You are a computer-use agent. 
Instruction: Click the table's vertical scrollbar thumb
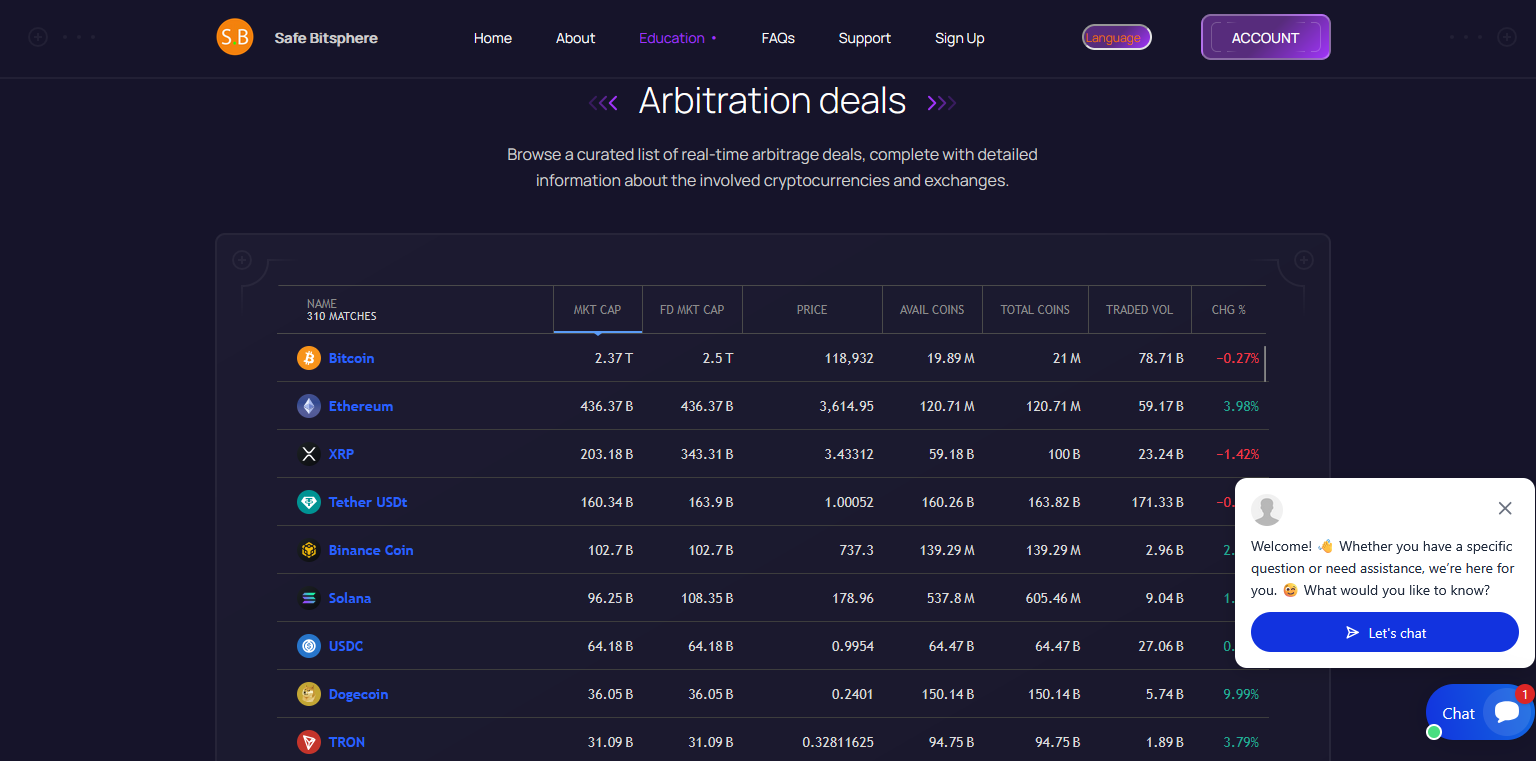click(1265, 363)
